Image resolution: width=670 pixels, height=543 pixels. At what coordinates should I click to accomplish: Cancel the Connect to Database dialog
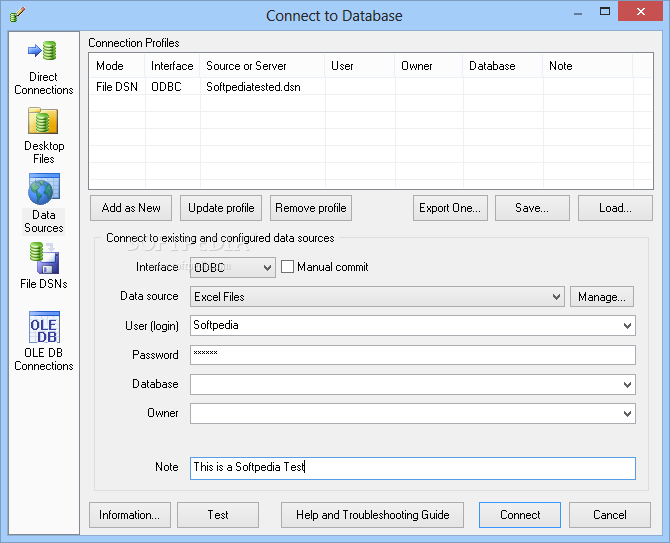(610, 515)
